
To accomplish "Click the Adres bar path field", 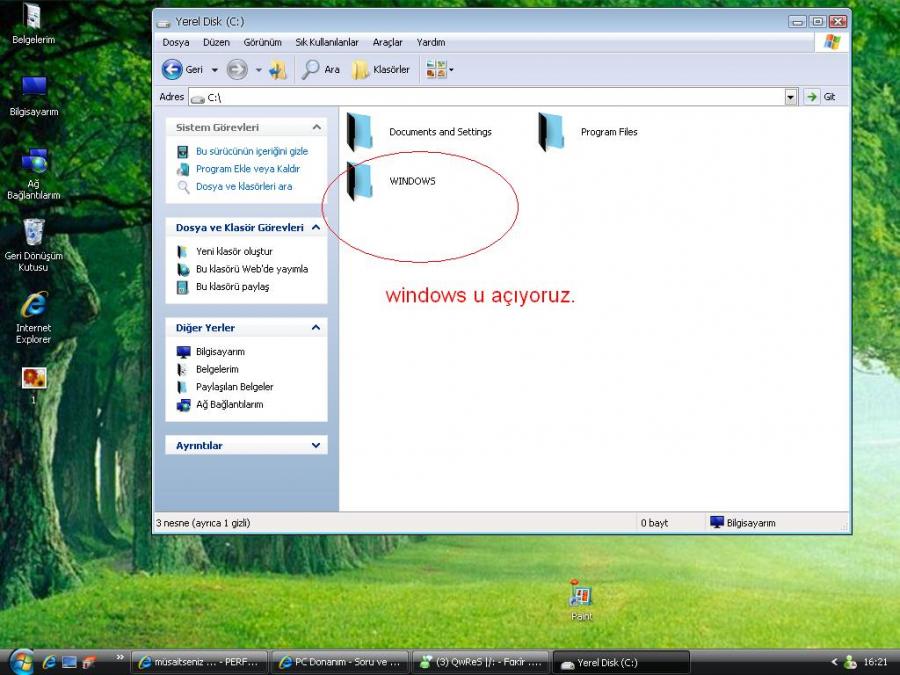I will point(490,97).
